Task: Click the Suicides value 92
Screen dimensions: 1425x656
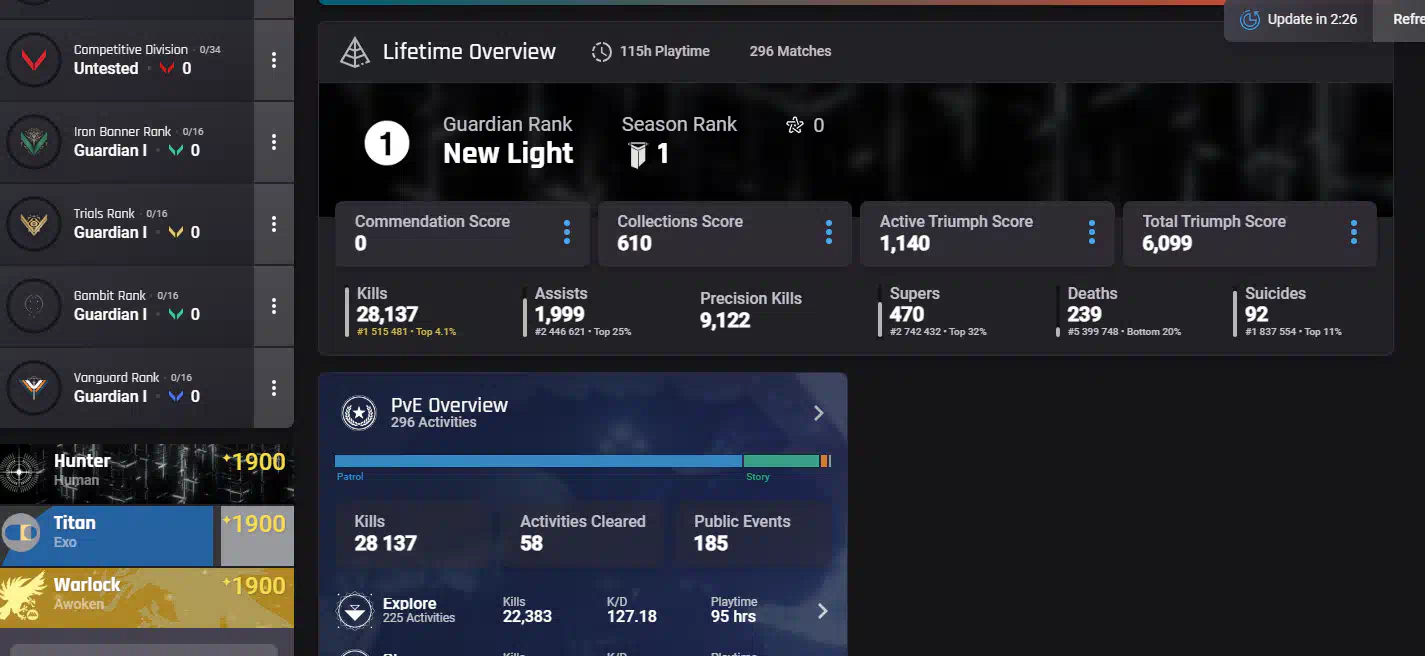Action: coord(1257,314)
